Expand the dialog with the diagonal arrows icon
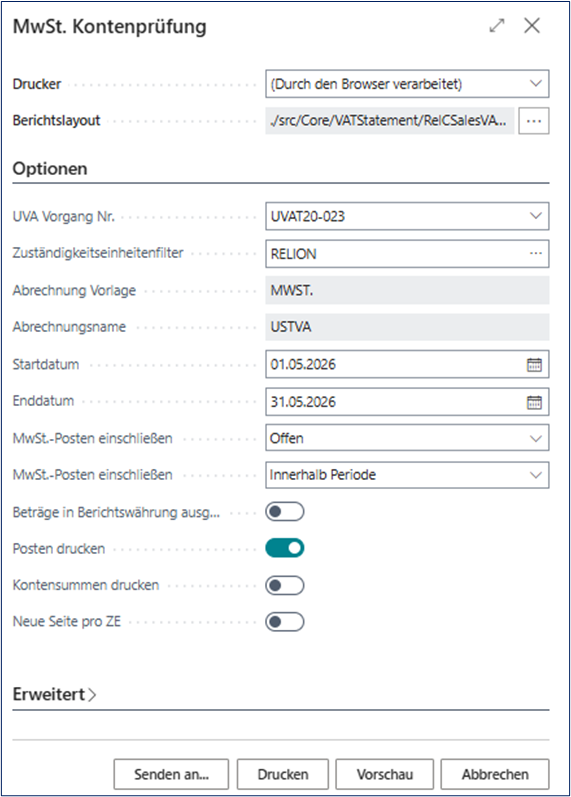The width and height of the screenshot is (571, 797). (x=497, y=25)
